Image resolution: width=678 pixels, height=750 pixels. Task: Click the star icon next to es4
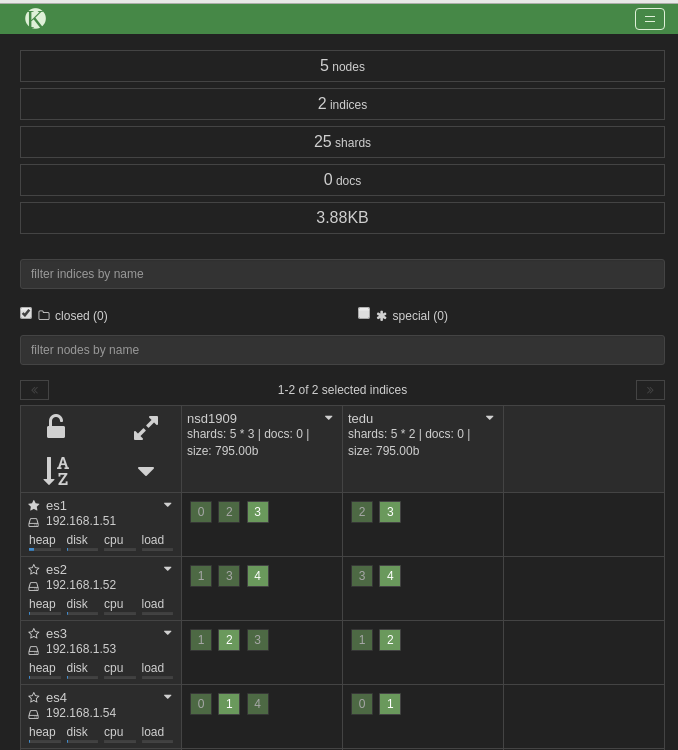click(x=33, y=698)
